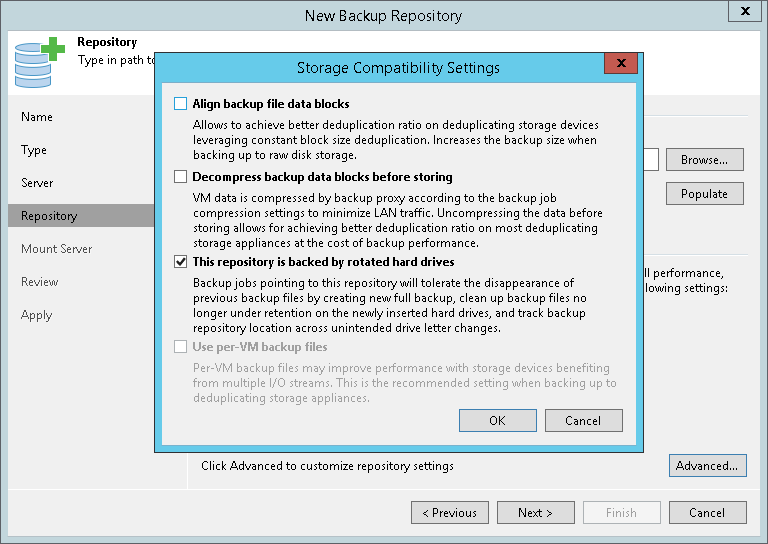The height and width of the screenshot is (544, 768).
Task: Click 'This repository is backed by rotated hard drives' label
Action: tap(323, 262)
